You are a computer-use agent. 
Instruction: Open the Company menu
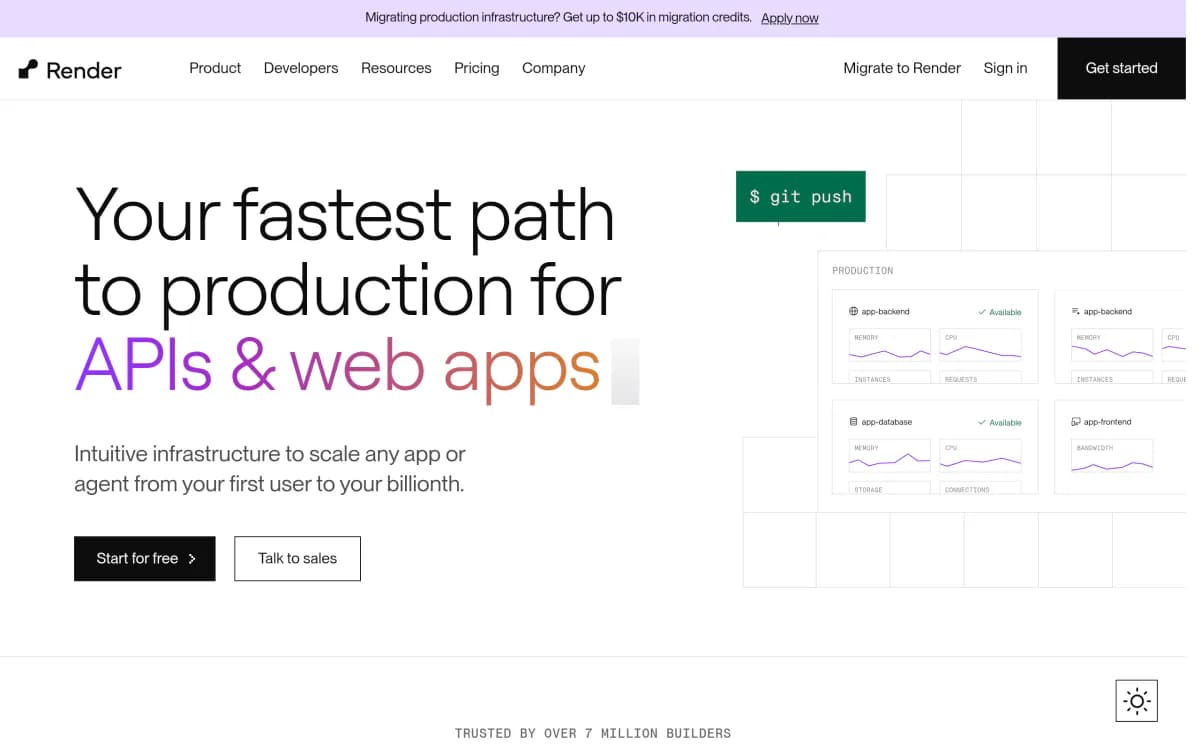pos(553,68)
